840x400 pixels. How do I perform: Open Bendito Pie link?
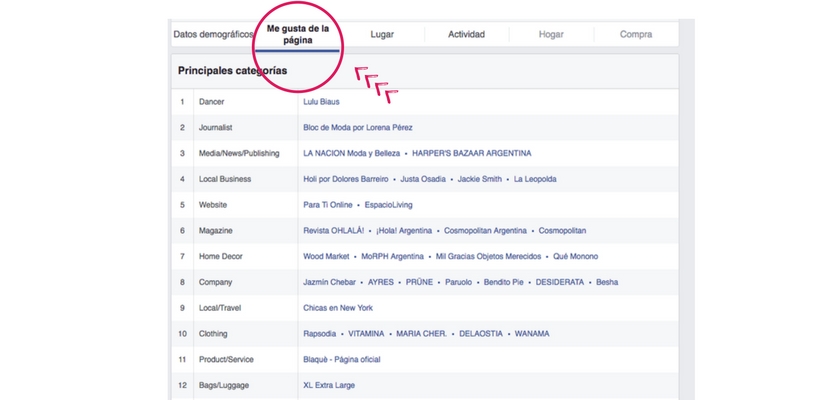coord(504,282)
